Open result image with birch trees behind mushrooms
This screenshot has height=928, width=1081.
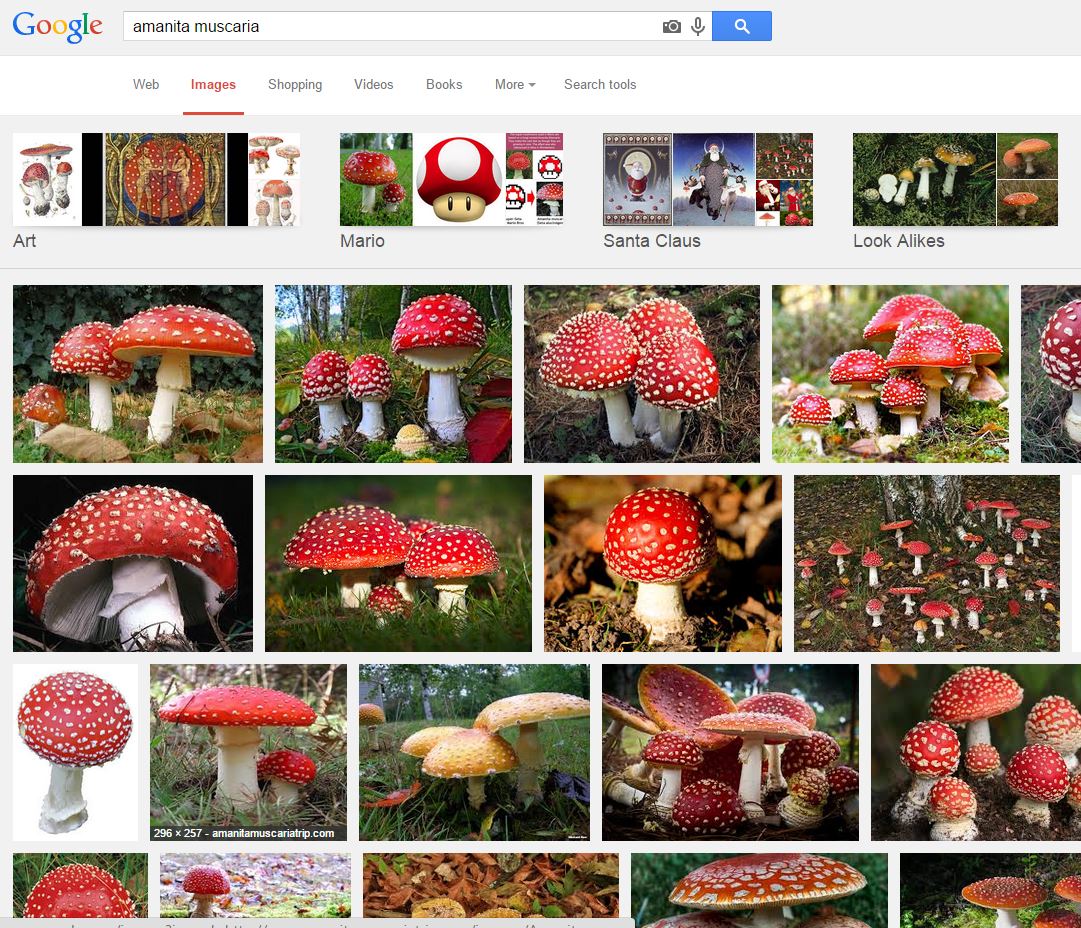393,374
